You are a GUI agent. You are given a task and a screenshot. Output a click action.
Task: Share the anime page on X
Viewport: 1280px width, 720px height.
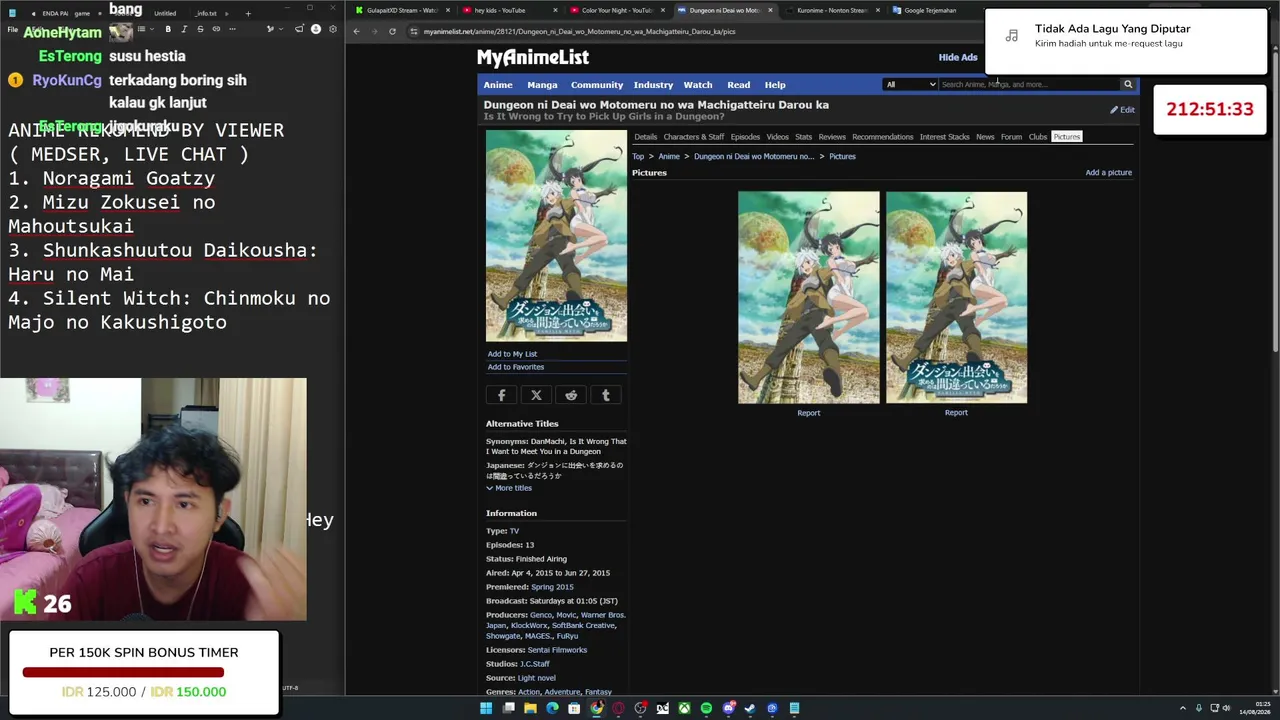click(x=536, y=395)
